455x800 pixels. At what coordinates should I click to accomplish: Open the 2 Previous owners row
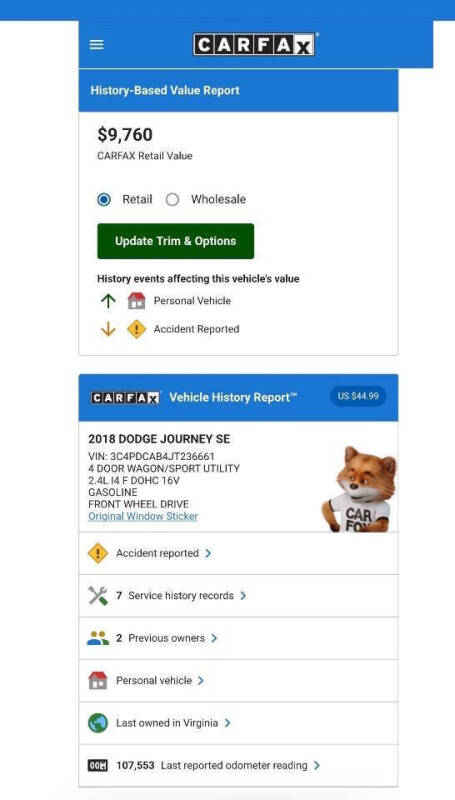[x=238, y=638]
